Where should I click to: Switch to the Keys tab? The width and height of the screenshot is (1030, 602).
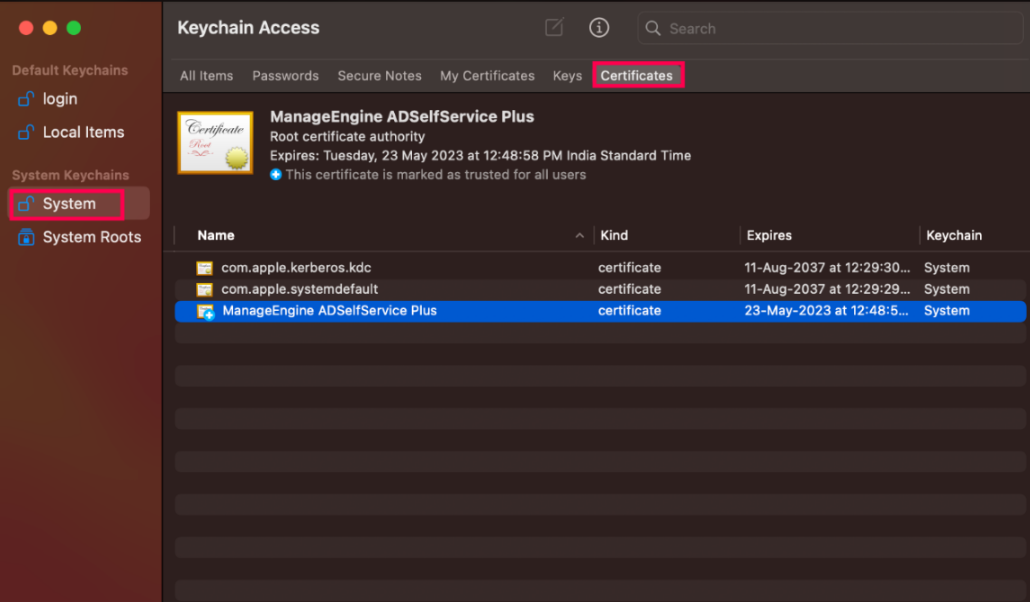[567, 75]
